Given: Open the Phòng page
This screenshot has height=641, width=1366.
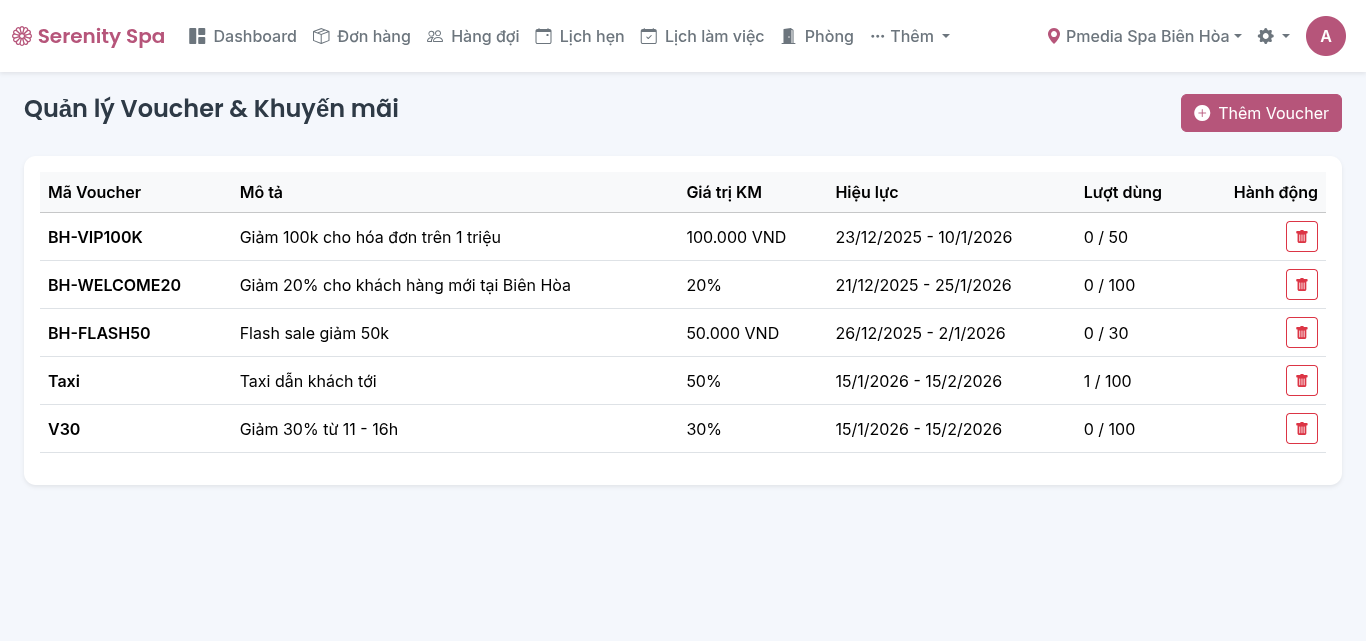Looking at the screenshot, I should 817,36.
